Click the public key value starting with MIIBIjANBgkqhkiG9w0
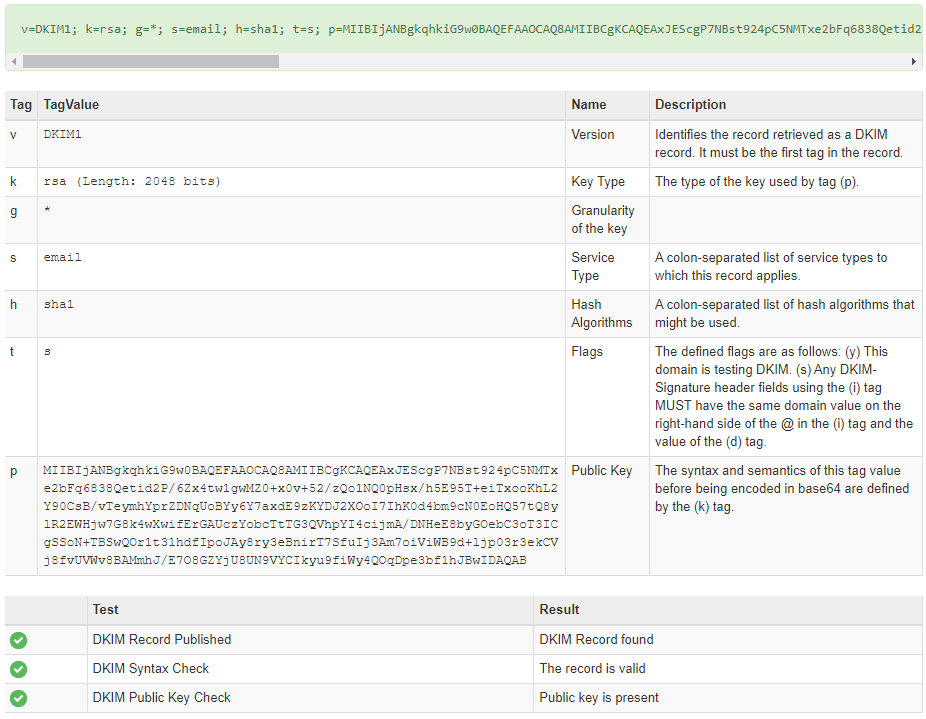 pos(301,515)
